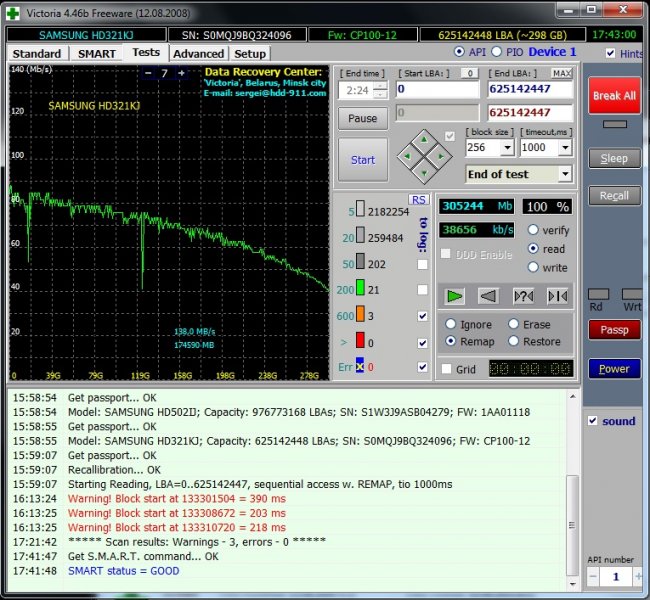The height and width of the screenshot is (600, 650).
Task: Select the verify test mode
Action: [533, 230]
